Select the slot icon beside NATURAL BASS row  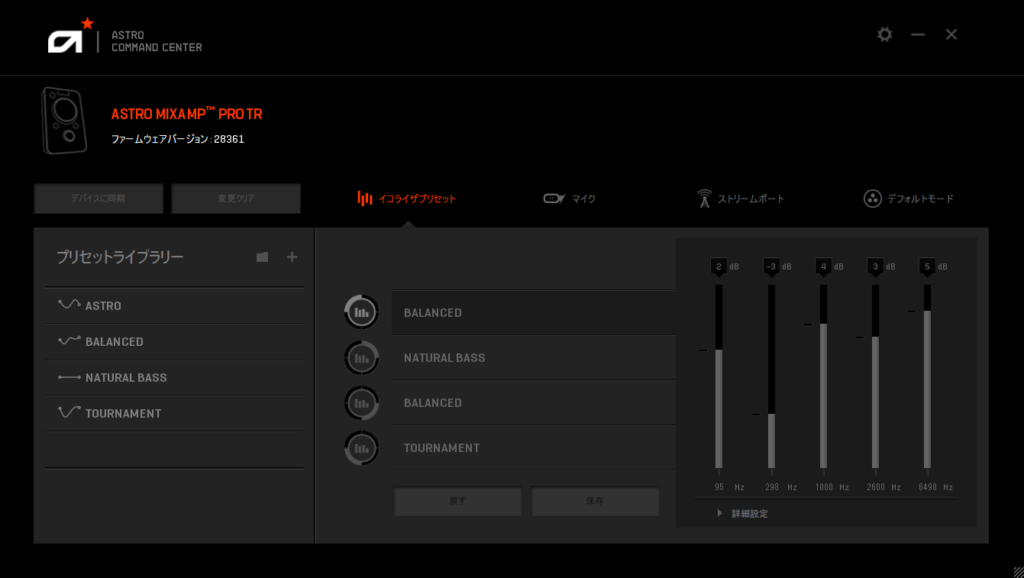(x=361, y=357)
